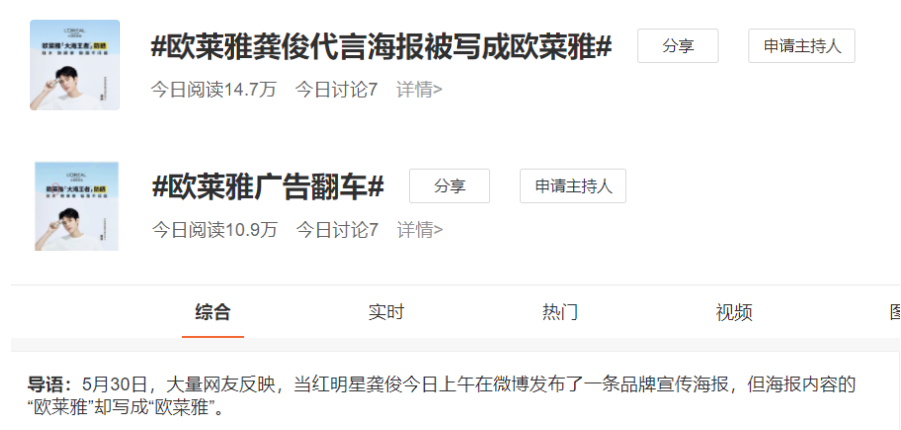Click 分享 button for 欧莱雅广告翻车 topic
Viewport: 901px width, 430px height.
[x=449, y=186]
